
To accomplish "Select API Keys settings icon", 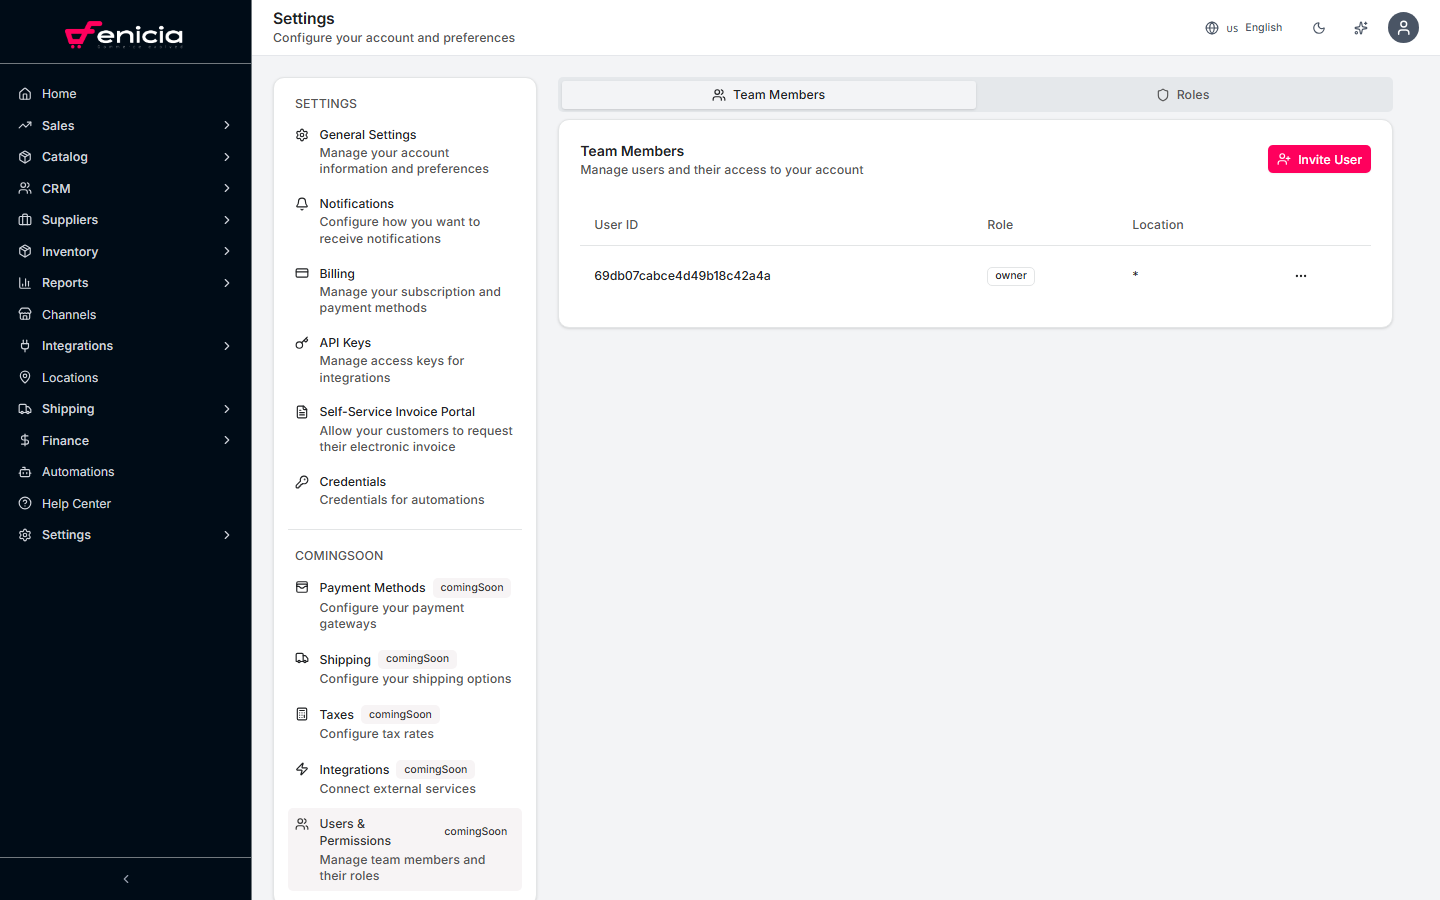I will coord(301,342).
